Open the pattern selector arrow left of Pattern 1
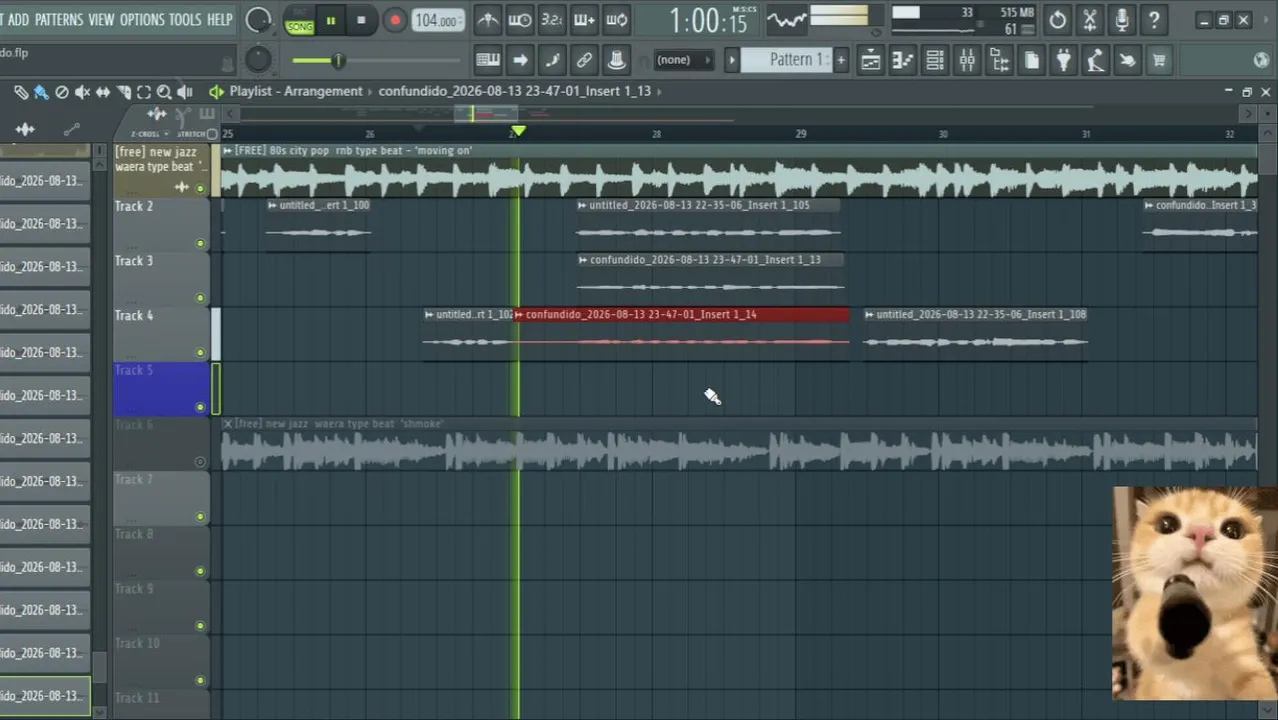The width and height of the screenshot is (1278, 720). tap(731, 60)
